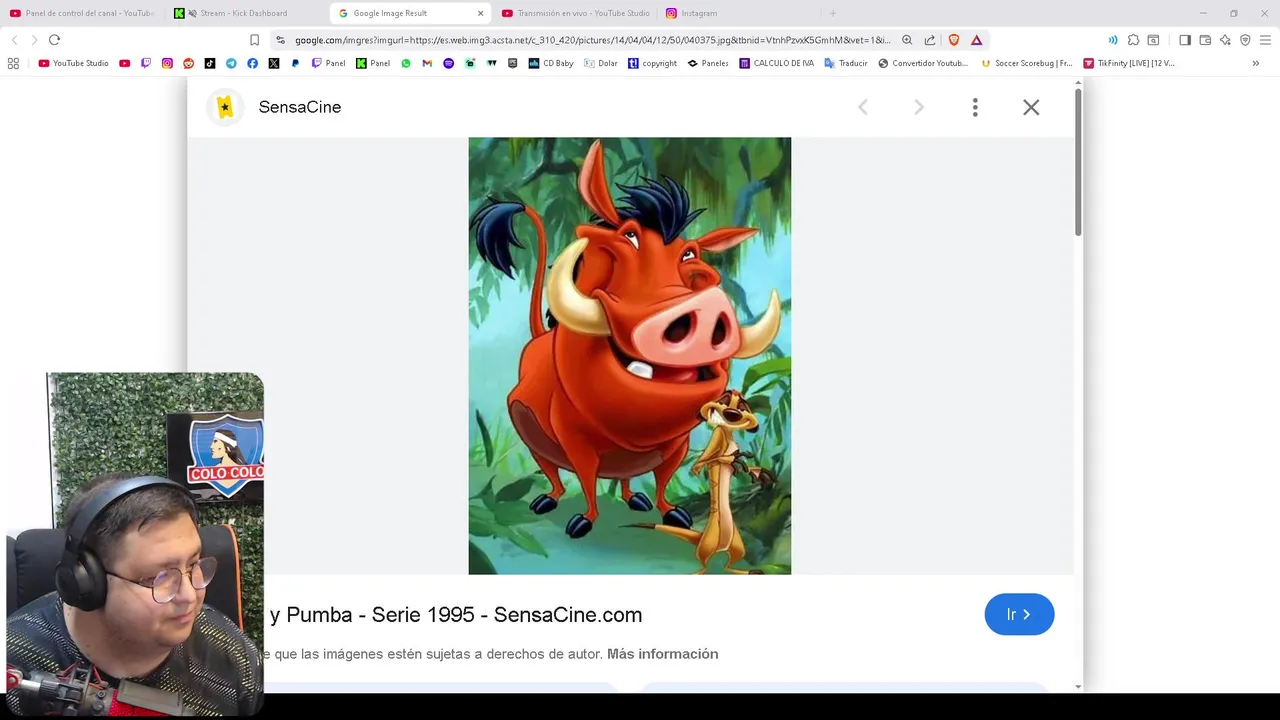Image resolution: width=1280 pixels, height=720 pixels.
Task: Open the PayPal bookmark icon
Action: coord(295,63)
